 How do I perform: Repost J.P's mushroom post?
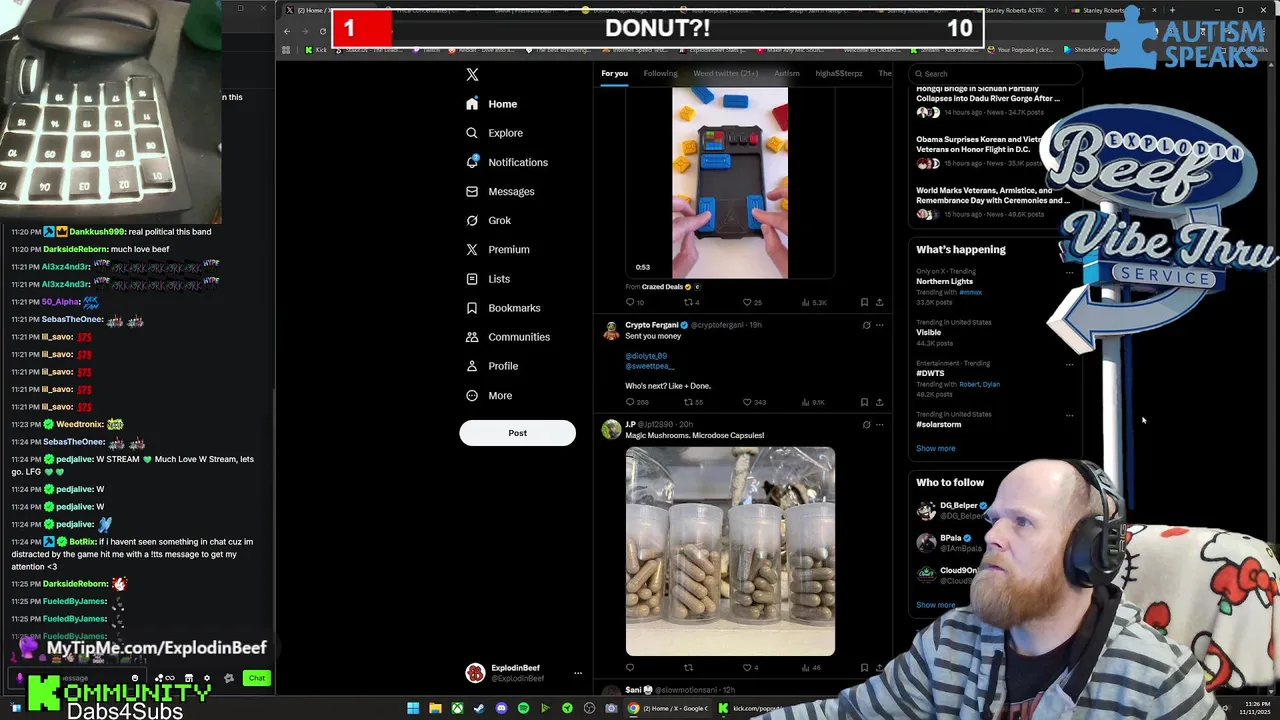point(688,667)
